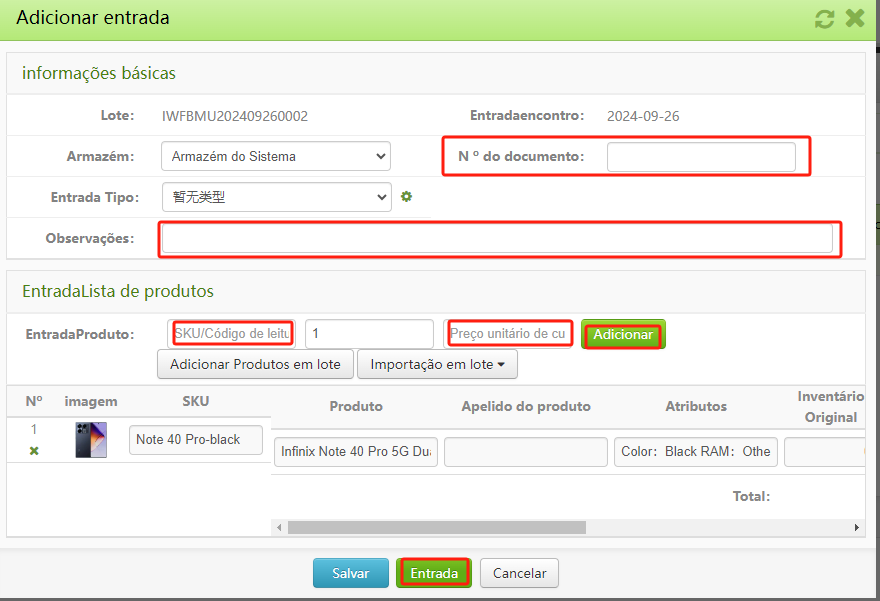Expand the Entrada Tipo dropdown
880x601 pixels.
275,197
